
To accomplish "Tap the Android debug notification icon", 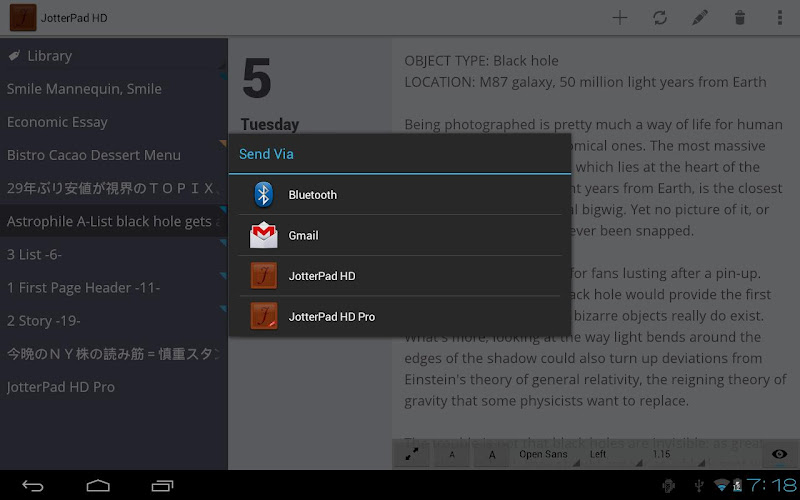I will [668, 486].
